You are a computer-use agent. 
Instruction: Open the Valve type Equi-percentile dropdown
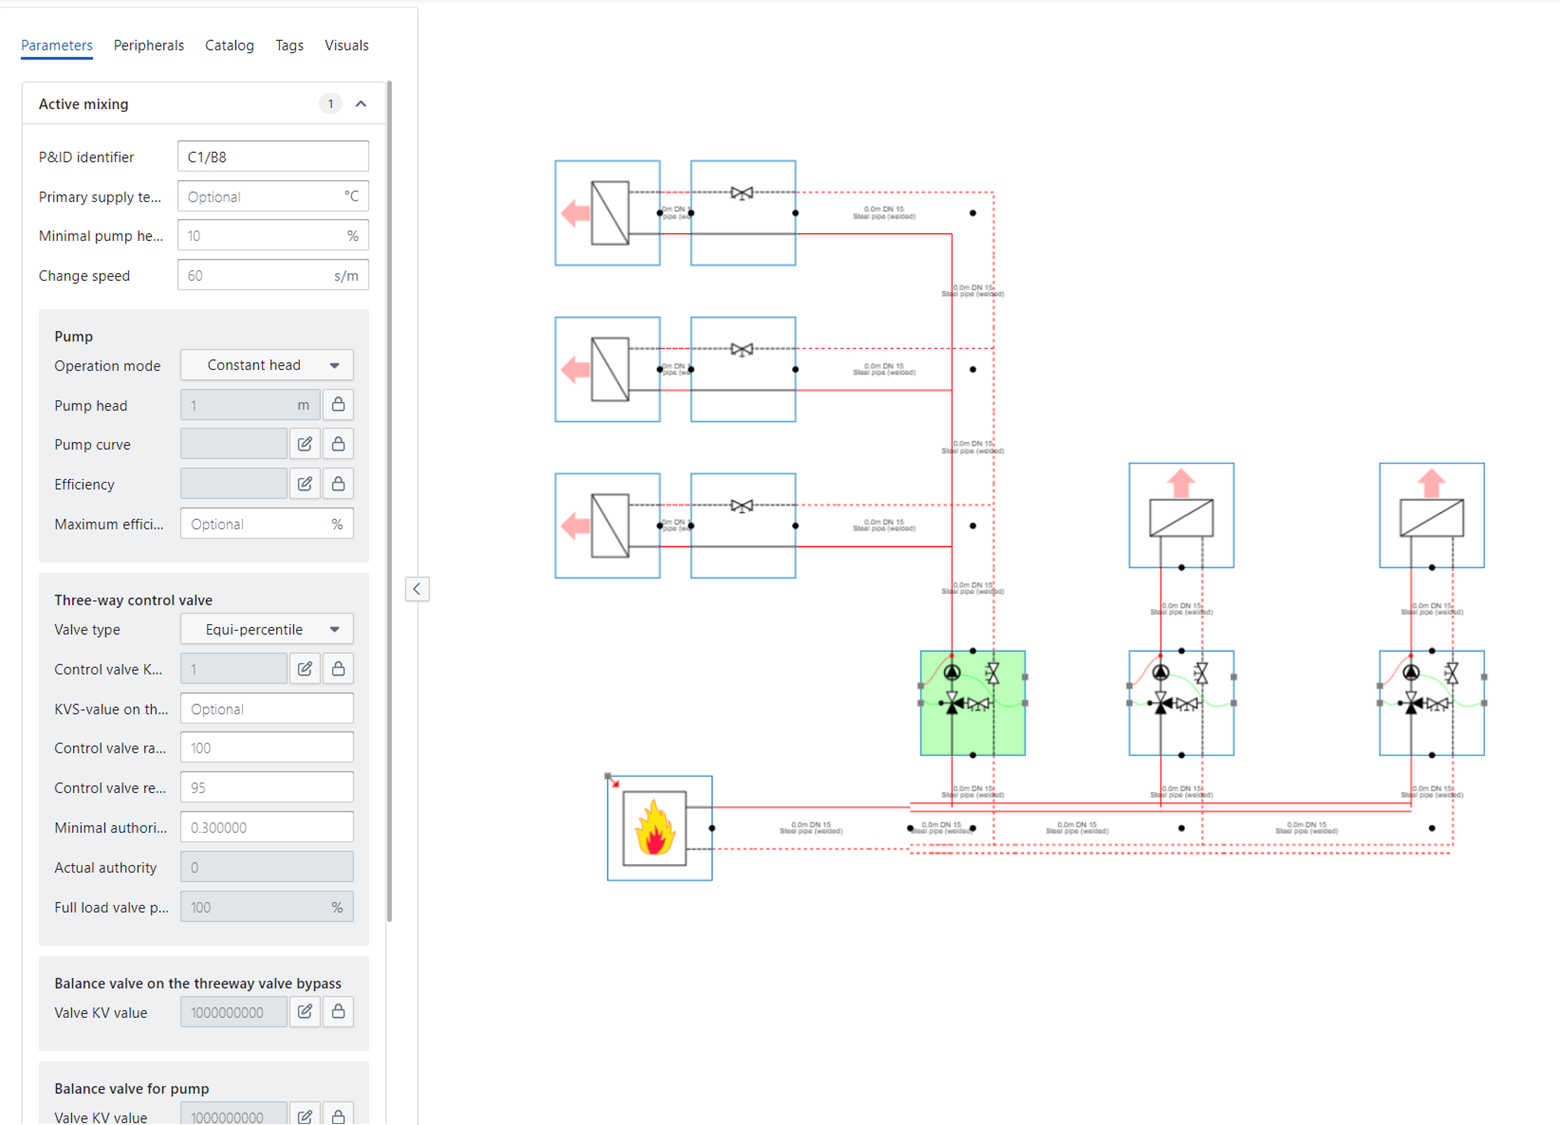[x=267, y=629]
